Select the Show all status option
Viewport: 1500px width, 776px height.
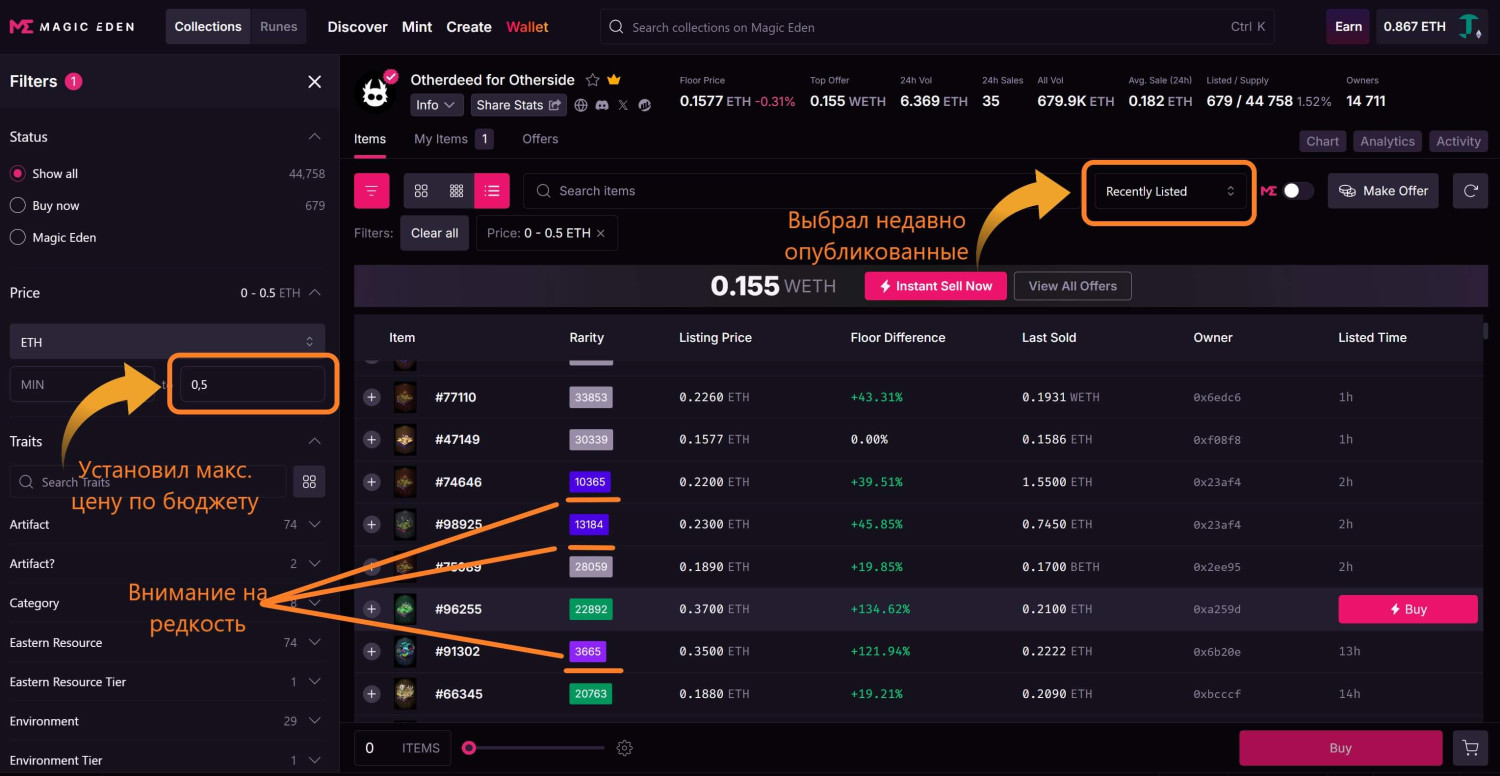pyautogui.click(x=17, y=173)
